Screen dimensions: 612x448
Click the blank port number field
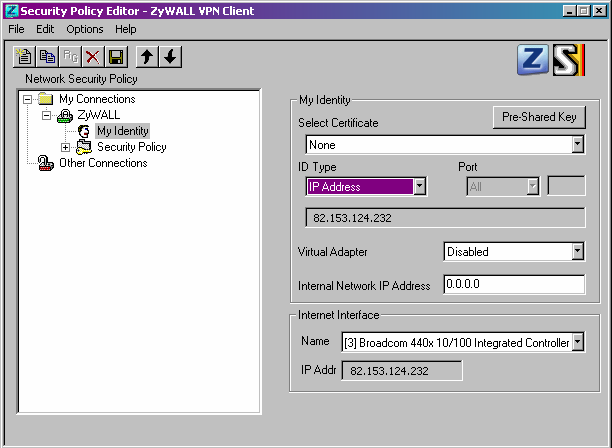(566, 186)
